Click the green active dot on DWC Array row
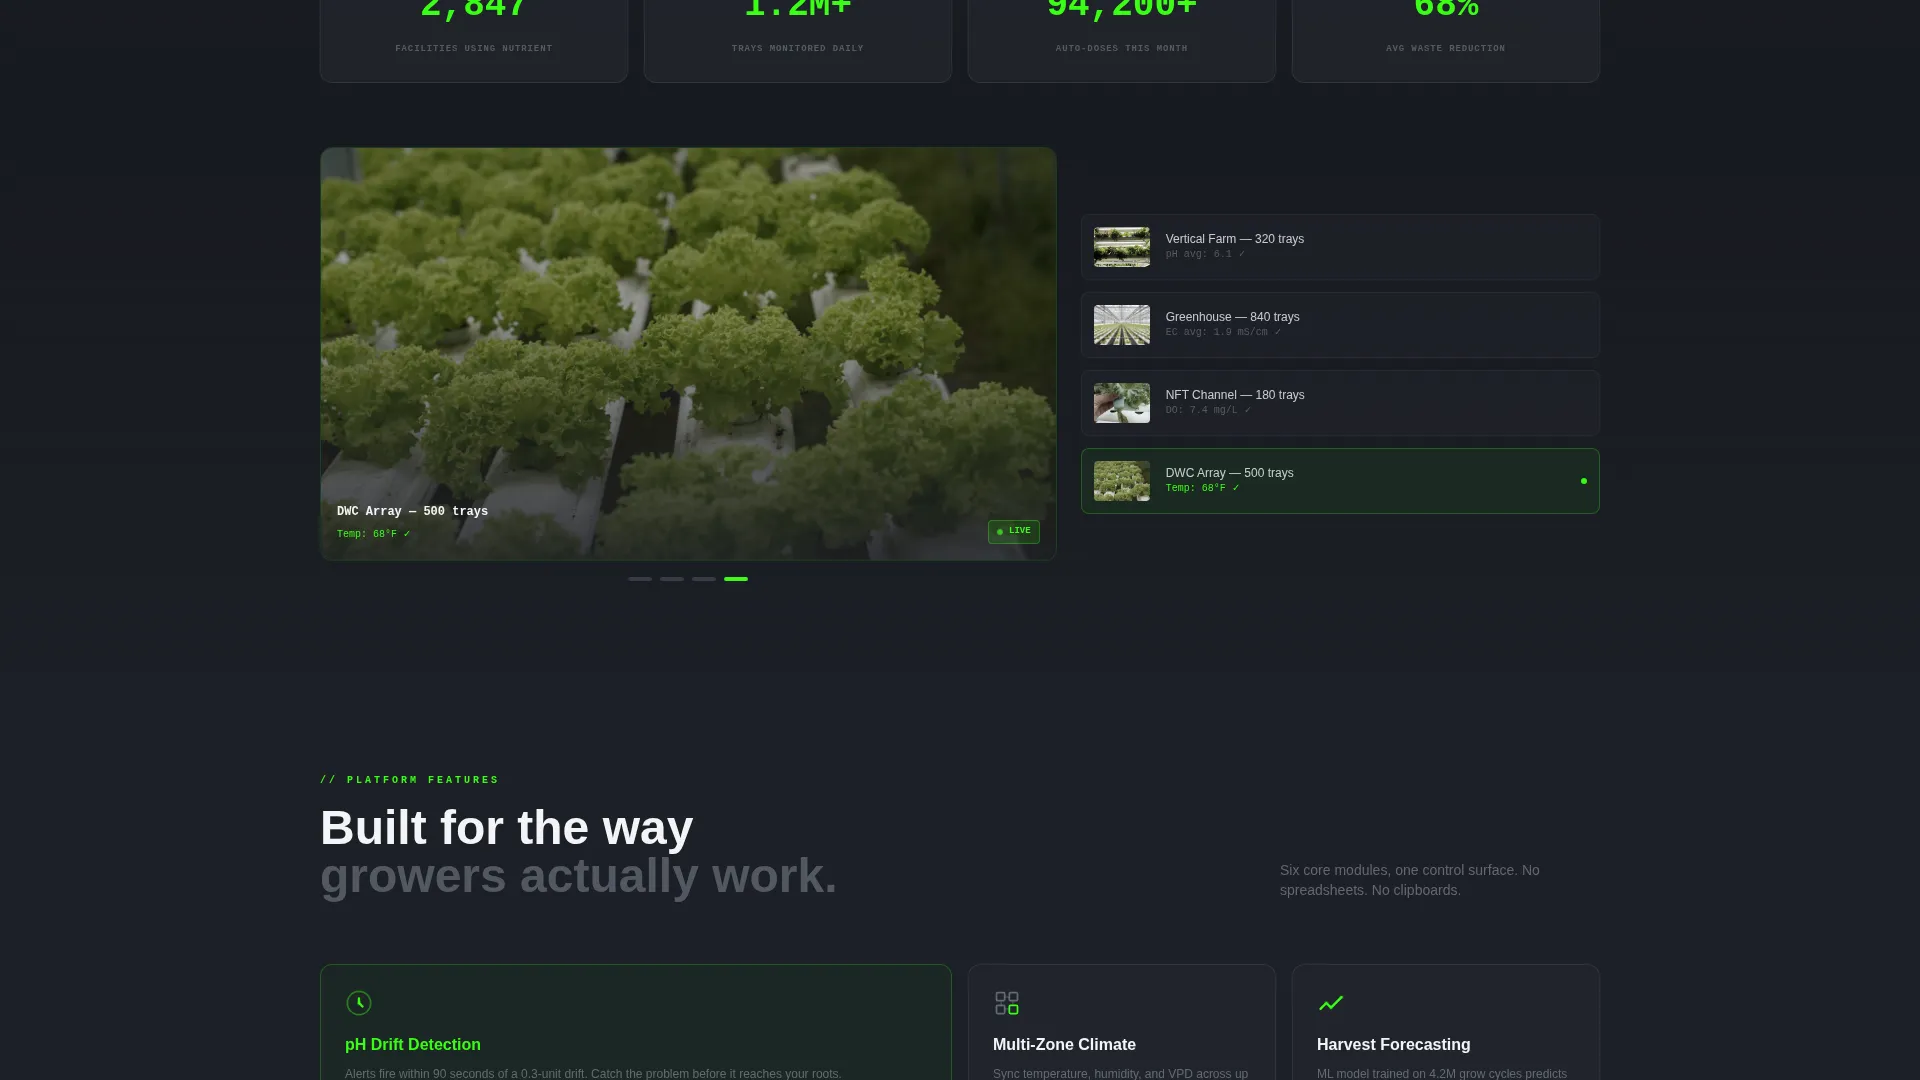The width and height of the screenshot is (1920, 1080). tap(1583, 481)
